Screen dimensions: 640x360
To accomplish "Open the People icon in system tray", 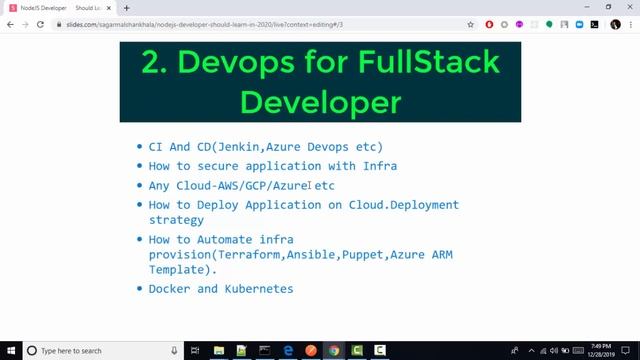I will [x=515, y=351].
